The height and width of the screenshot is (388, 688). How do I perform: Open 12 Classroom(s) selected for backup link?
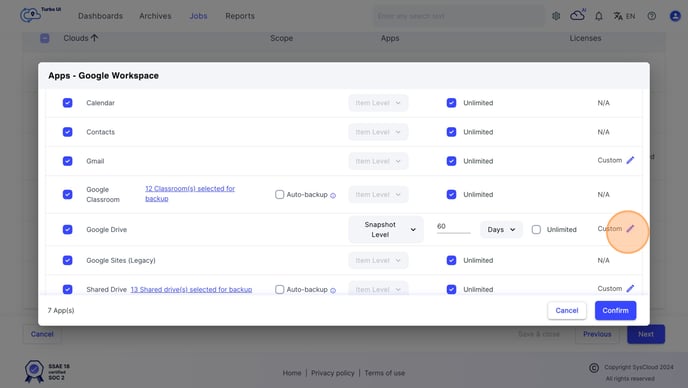coord(190,193)
